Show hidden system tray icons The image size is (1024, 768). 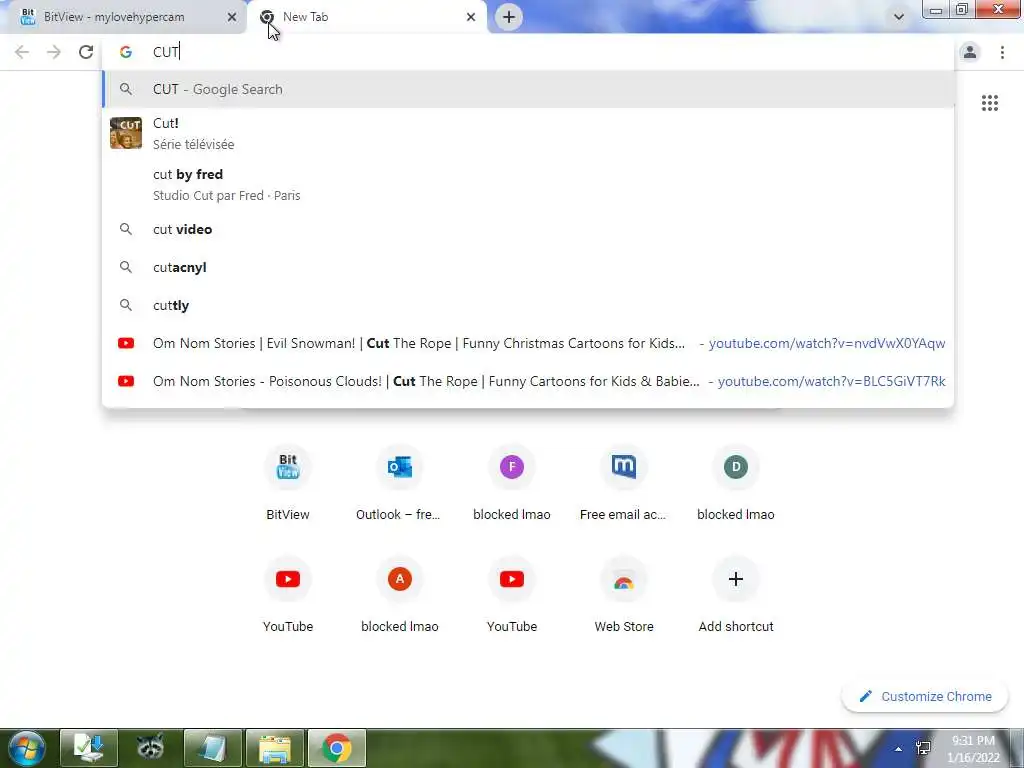click(899, 749)
